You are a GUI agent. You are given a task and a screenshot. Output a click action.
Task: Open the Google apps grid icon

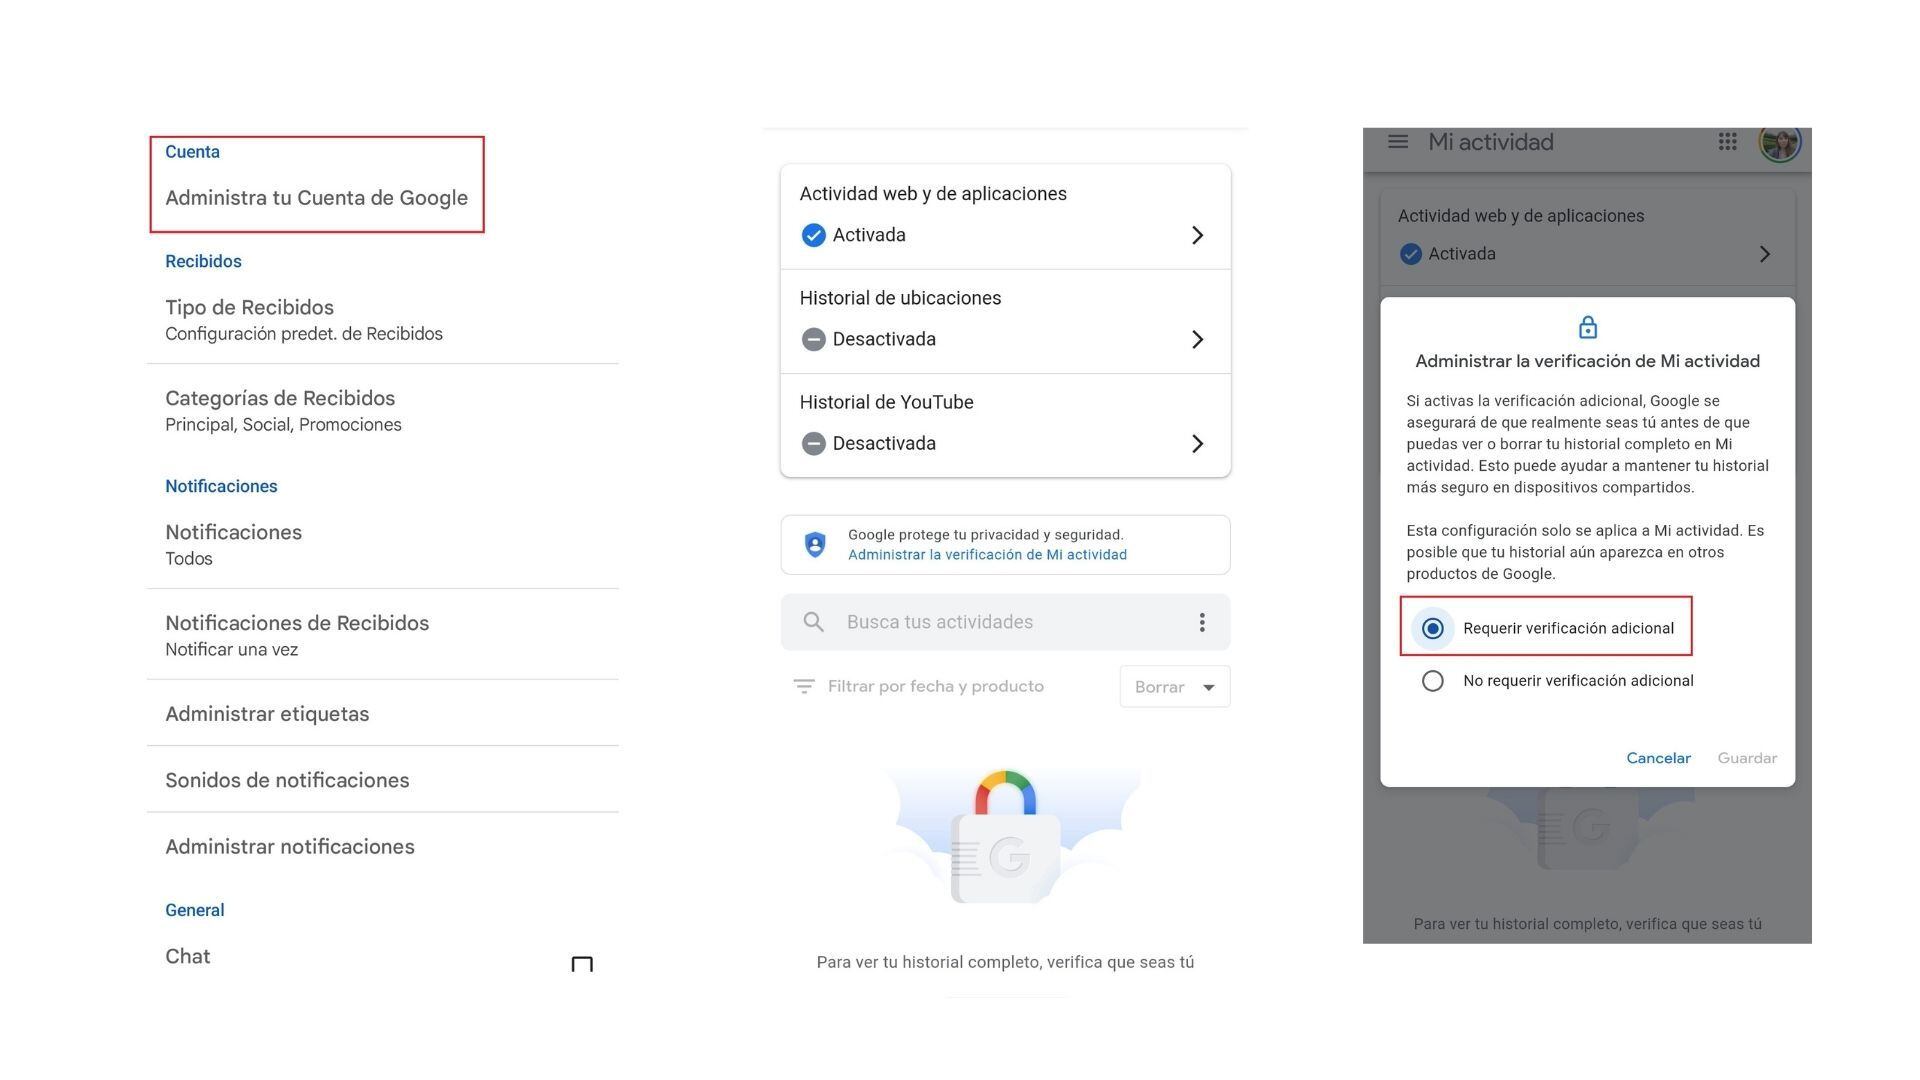(x=1727, y=142)
